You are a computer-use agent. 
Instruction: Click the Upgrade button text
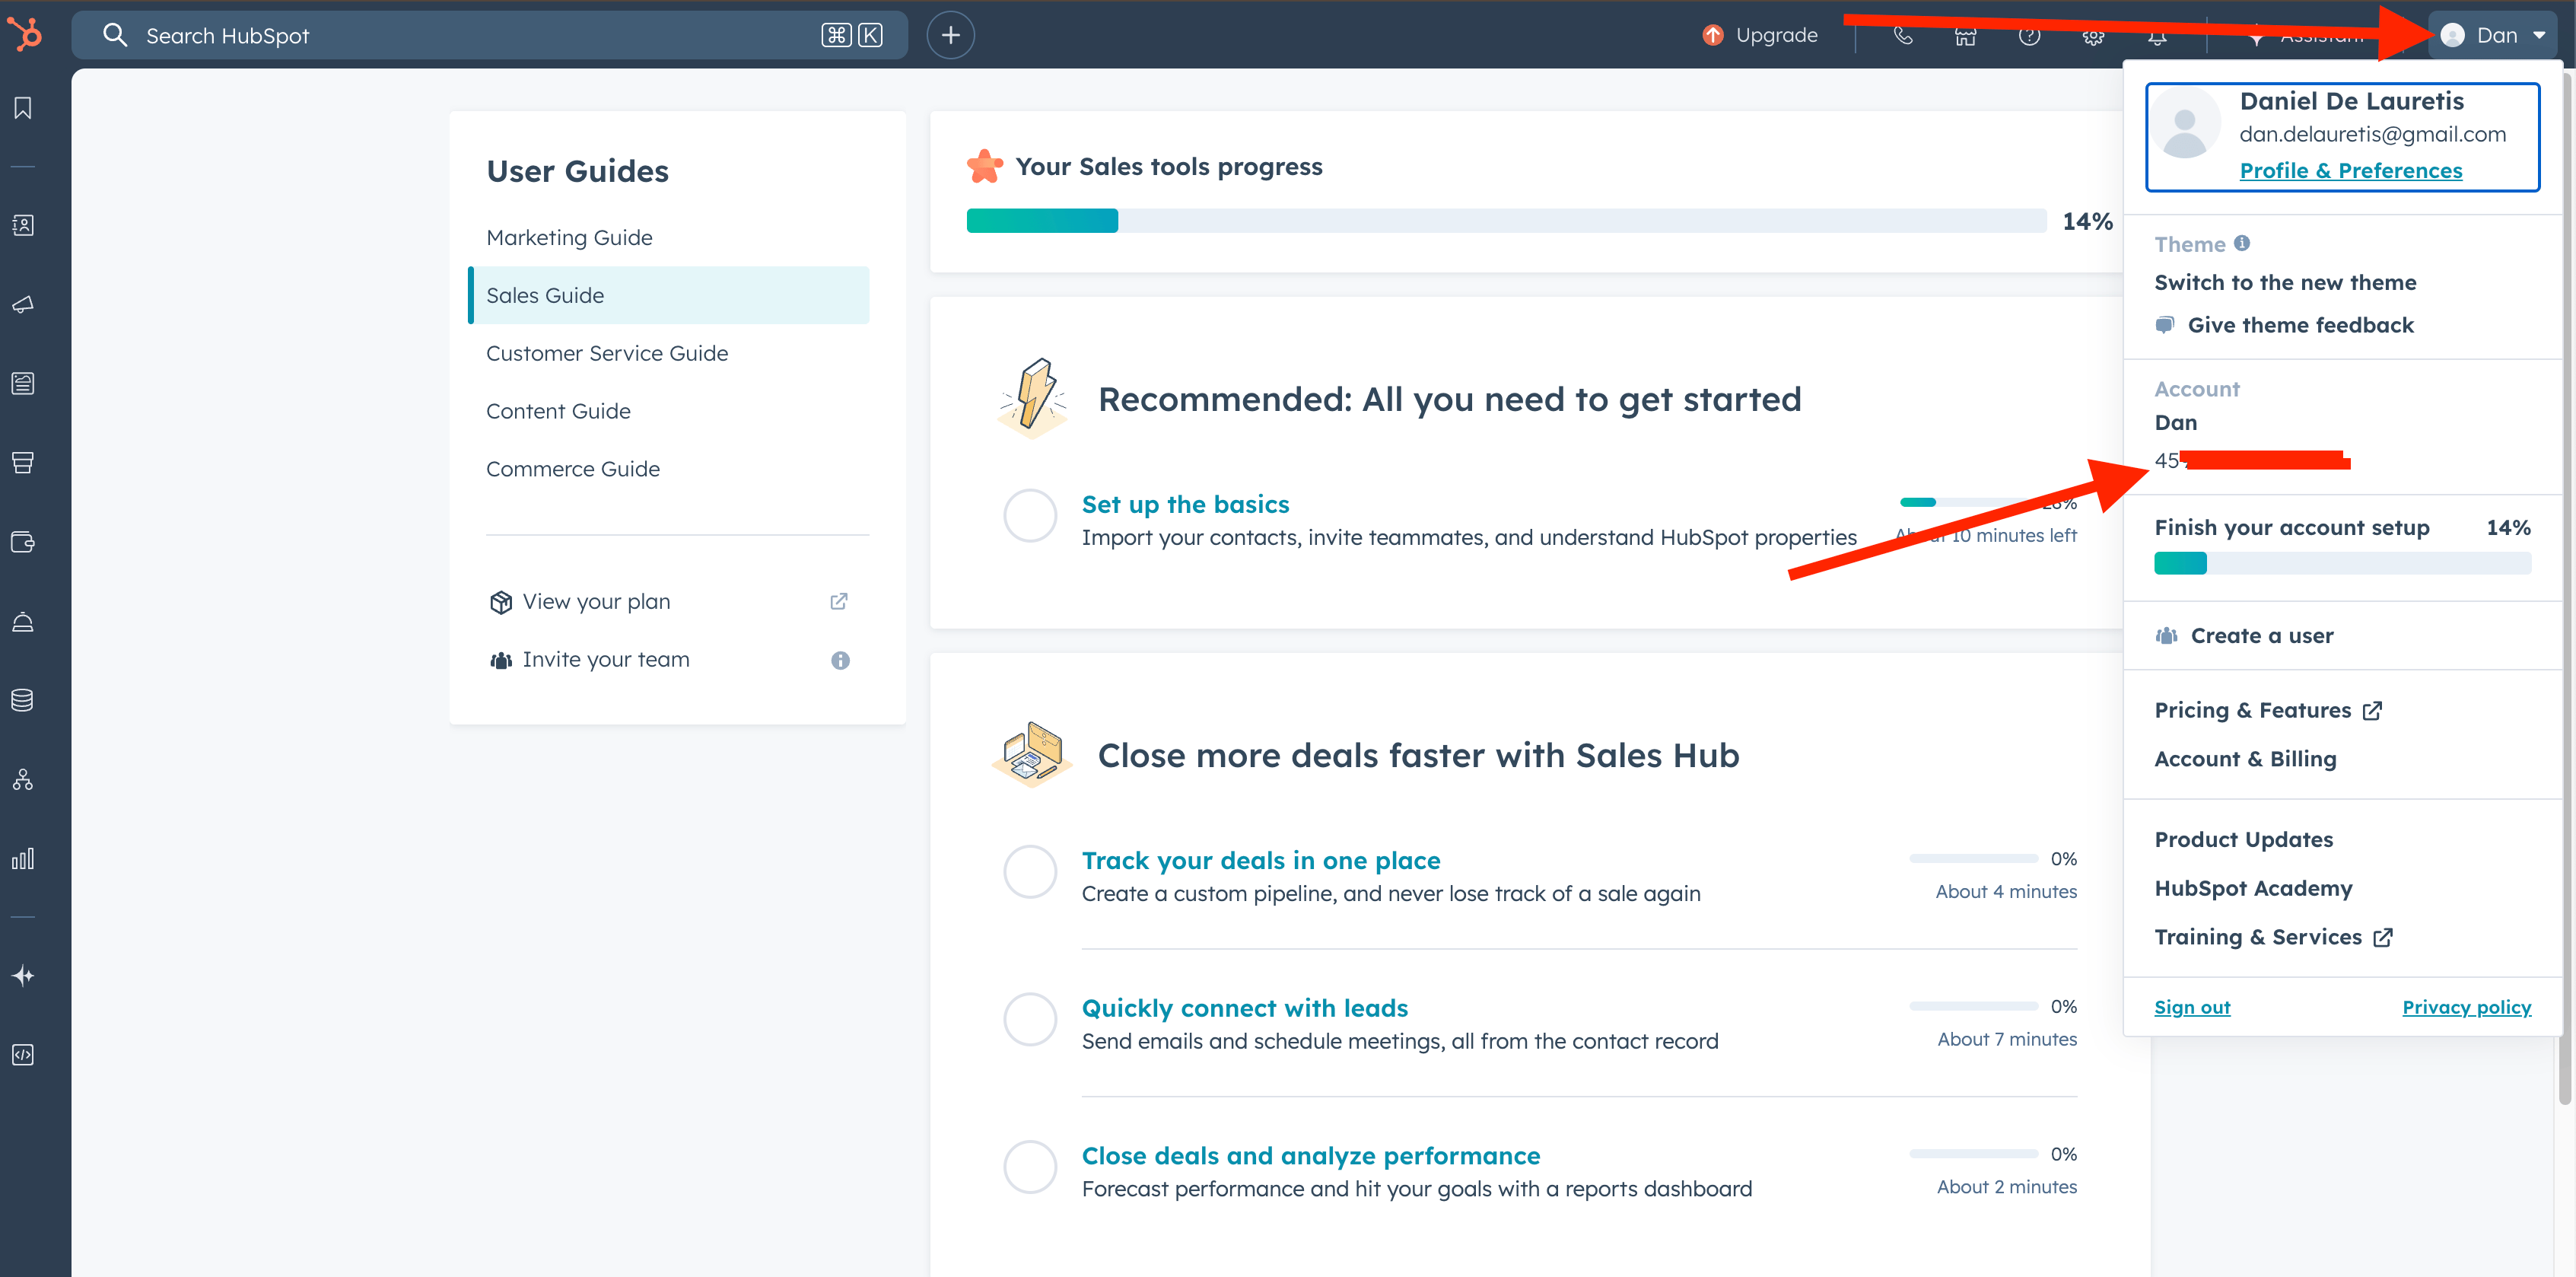(x=1776, y=35)
